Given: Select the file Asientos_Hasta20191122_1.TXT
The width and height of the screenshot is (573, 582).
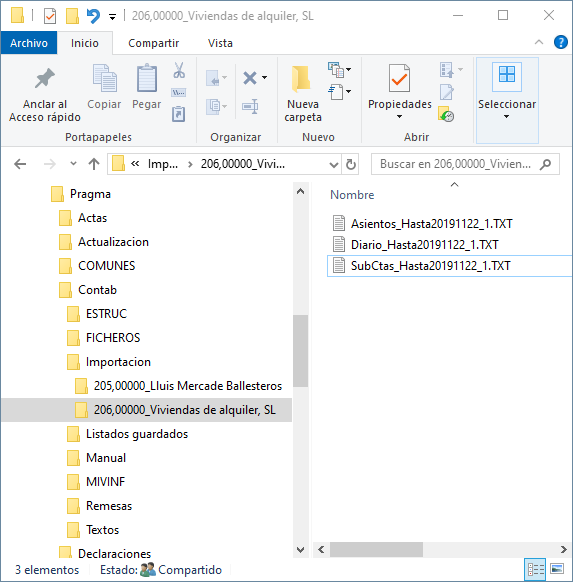Looking at the screenshot, I should coord(432,224).
